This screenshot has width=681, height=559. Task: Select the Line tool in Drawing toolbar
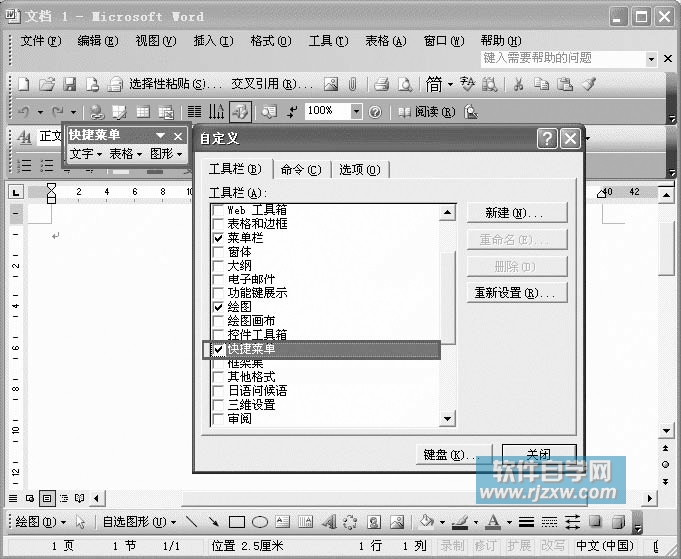[x=192, y=522]
